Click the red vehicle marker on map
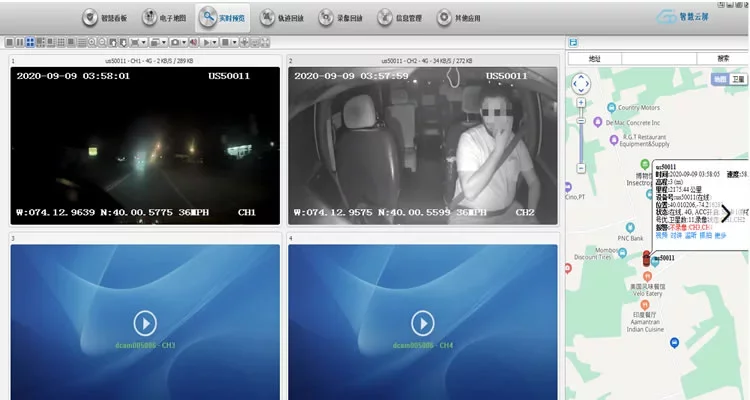This screenshot has width=750, height=400. tap(646, 259)
